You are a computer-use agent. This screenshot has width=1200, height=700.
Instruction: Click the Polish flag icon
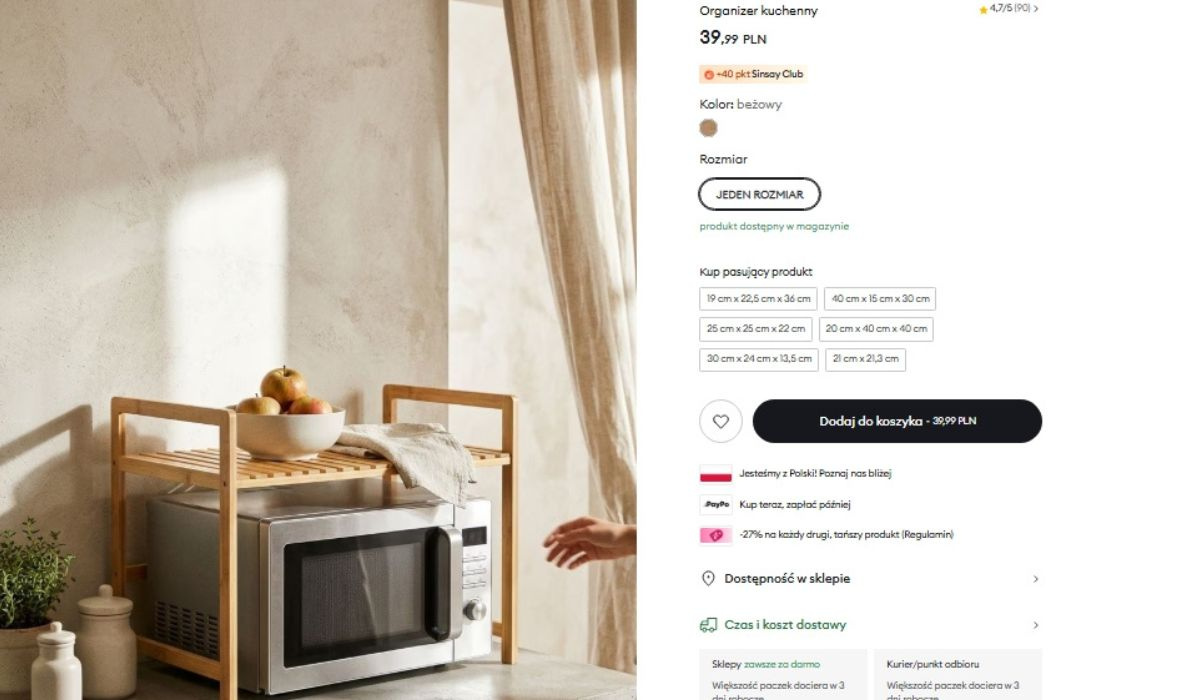[715, 474]
